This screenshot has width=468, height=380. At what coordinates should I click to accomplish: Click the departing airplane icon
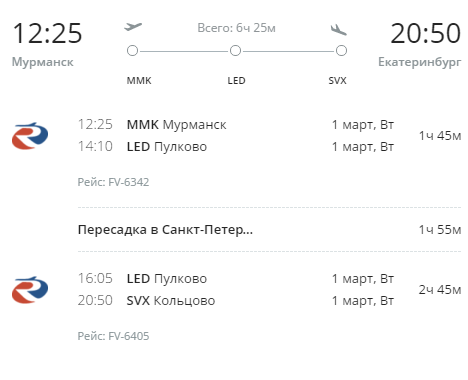pyautogui.click(x=133, y=27)
